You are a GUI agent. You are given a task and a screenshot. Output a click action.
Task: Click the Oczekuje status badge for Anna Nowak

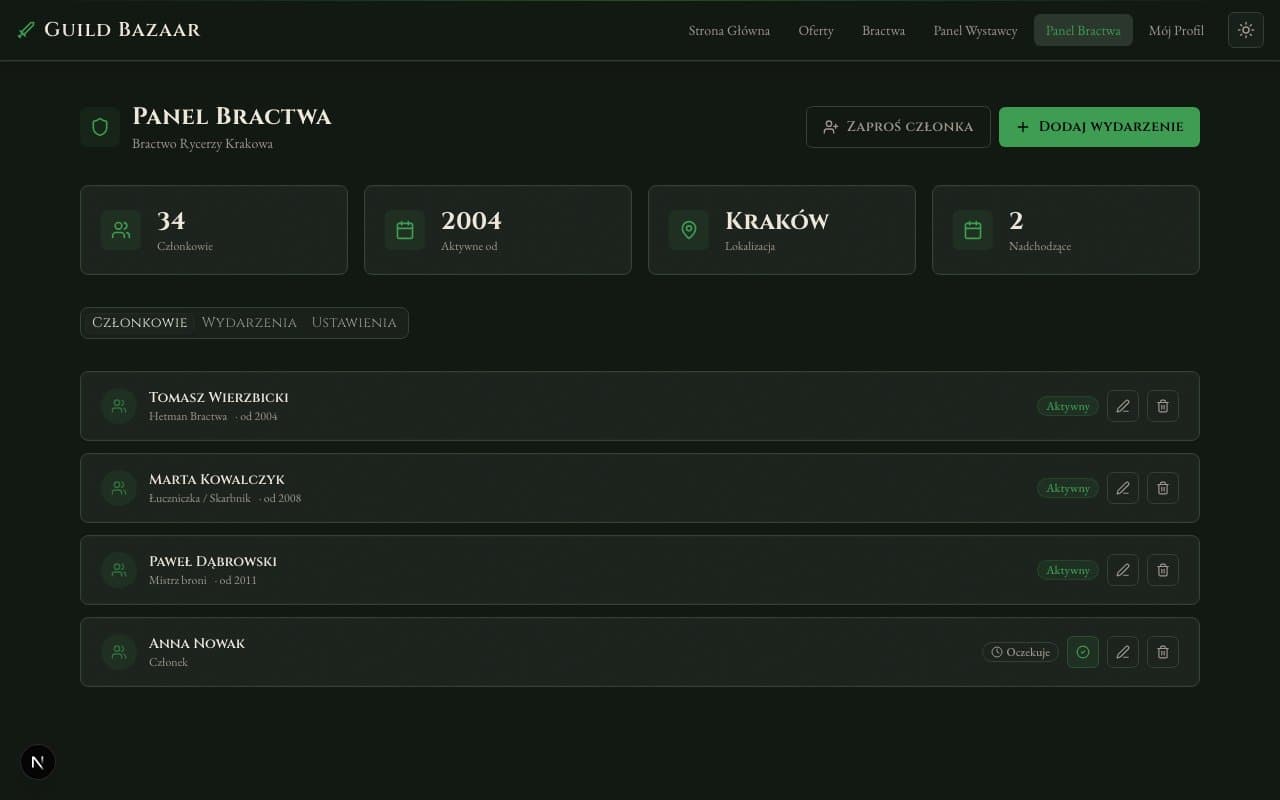1020,652
